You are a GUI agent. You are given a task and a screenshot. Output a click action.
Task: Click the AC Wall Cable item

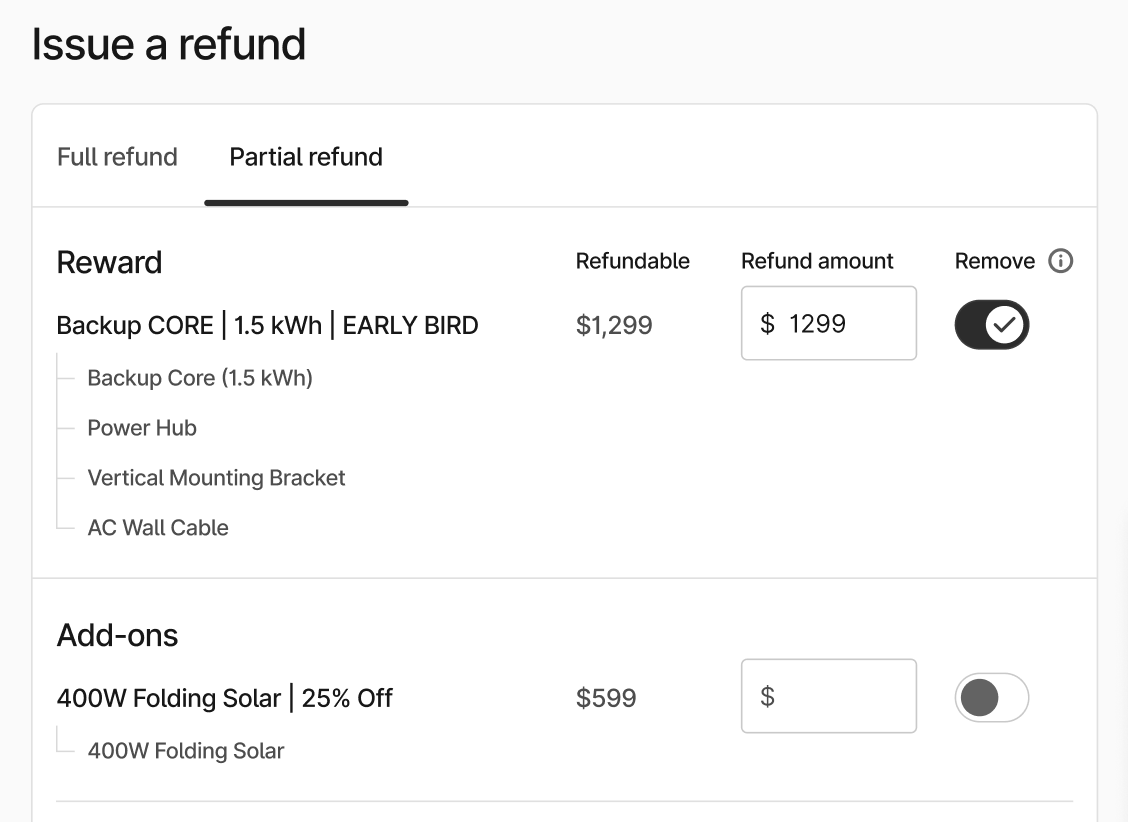[157, 527]
